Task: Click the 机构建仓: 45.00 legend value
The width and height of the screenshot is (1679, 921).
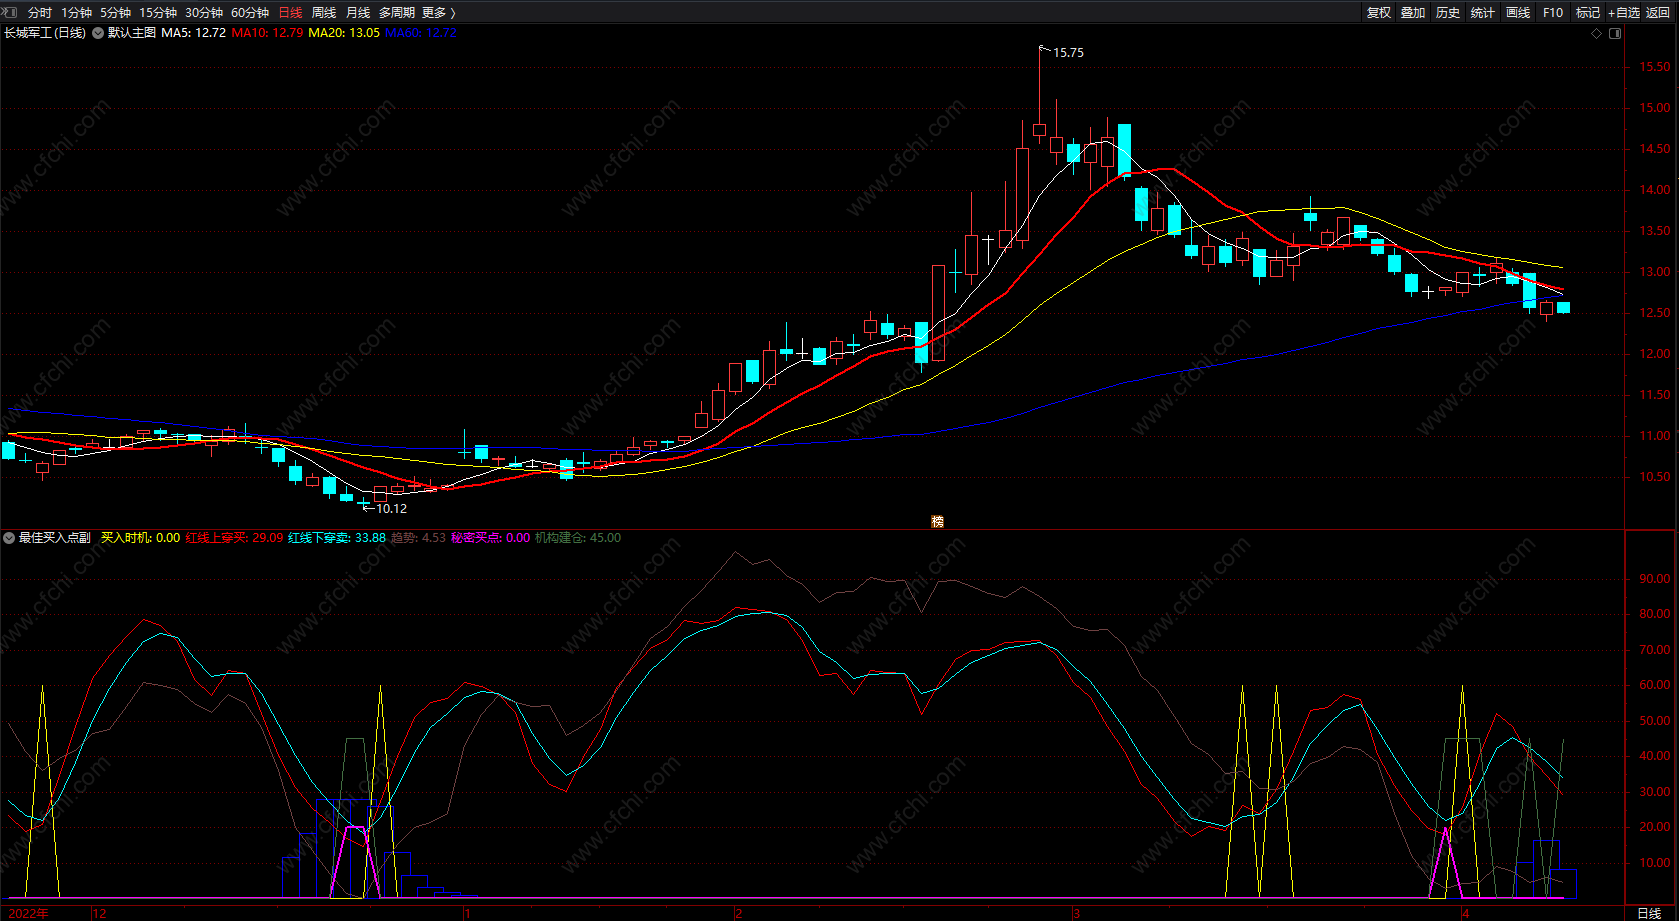Action: tap(578, 538)
